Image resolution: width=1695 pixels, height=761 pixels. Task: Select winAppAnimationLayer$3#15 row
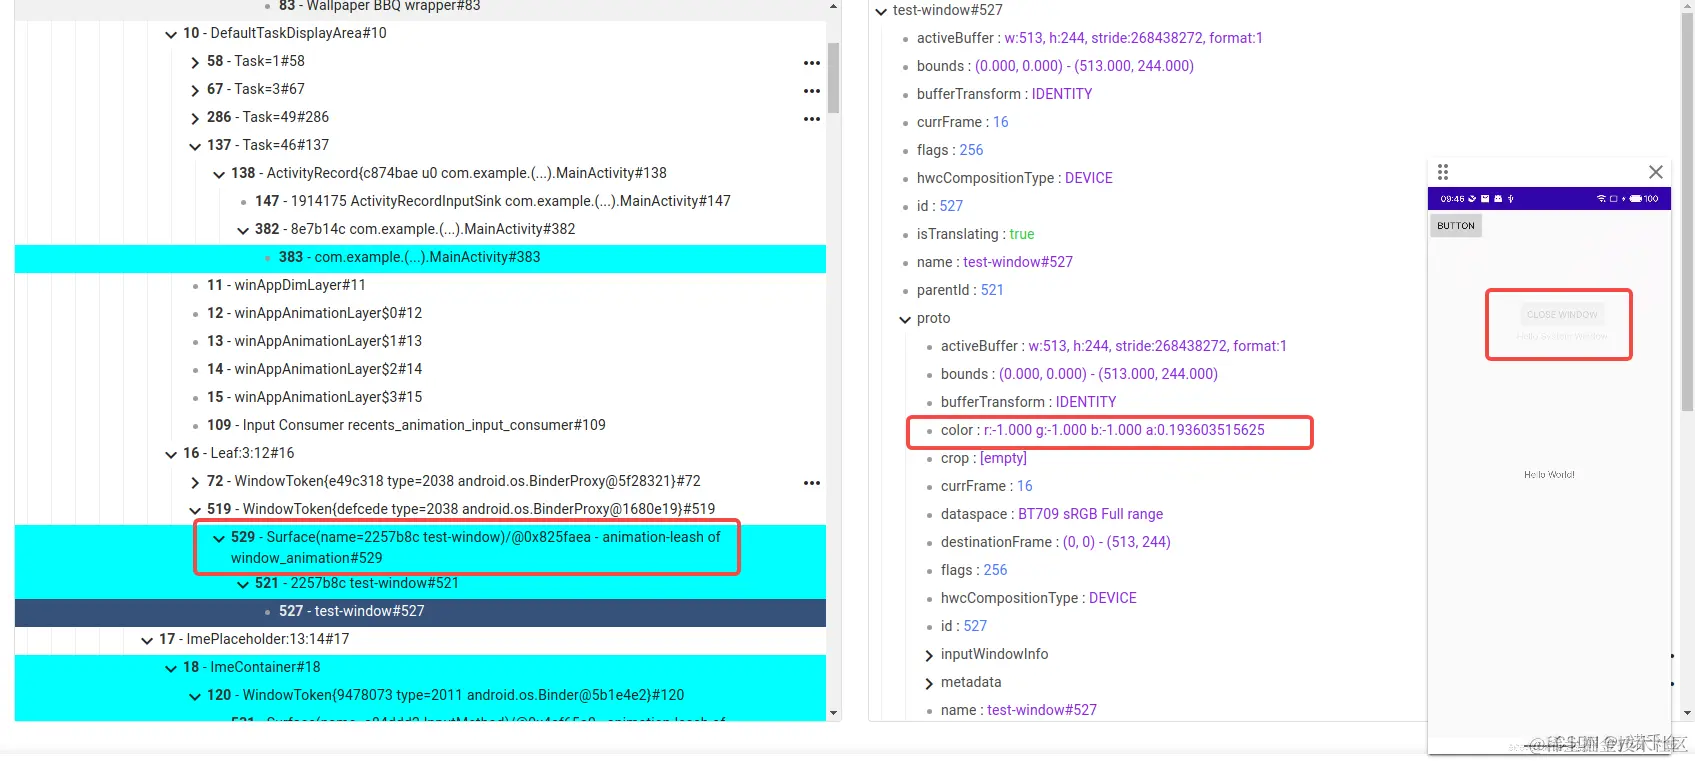(x=420, y=397)
